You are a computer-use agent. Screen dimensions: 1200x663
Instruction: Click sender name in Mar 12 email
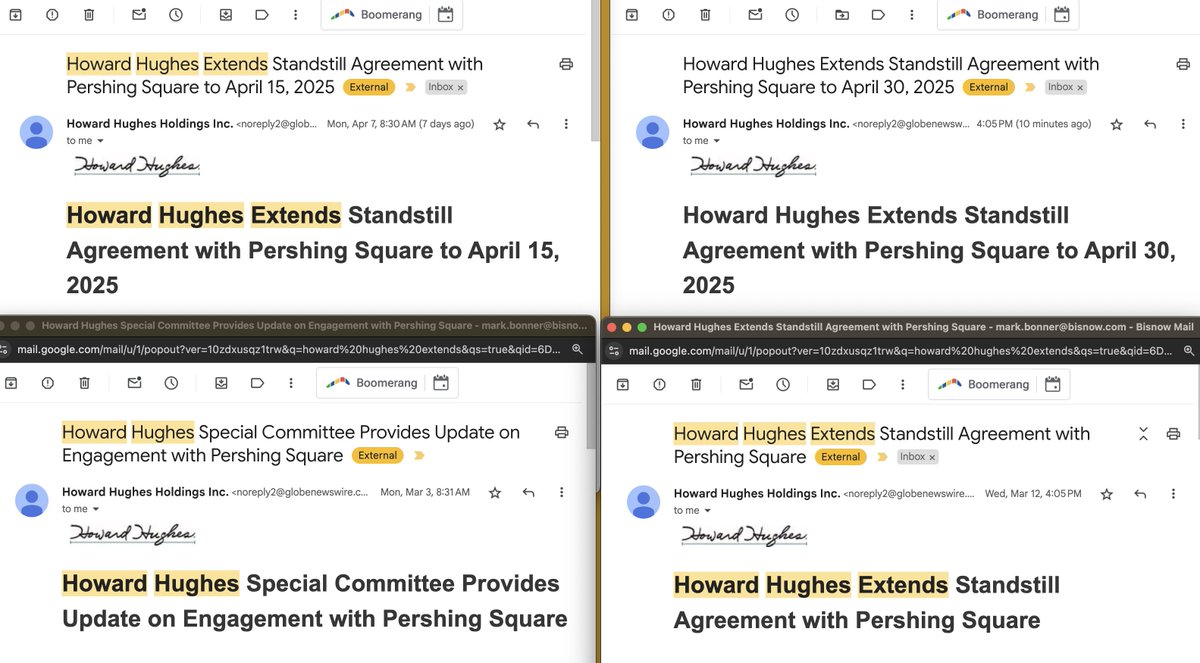coord(757,494)
